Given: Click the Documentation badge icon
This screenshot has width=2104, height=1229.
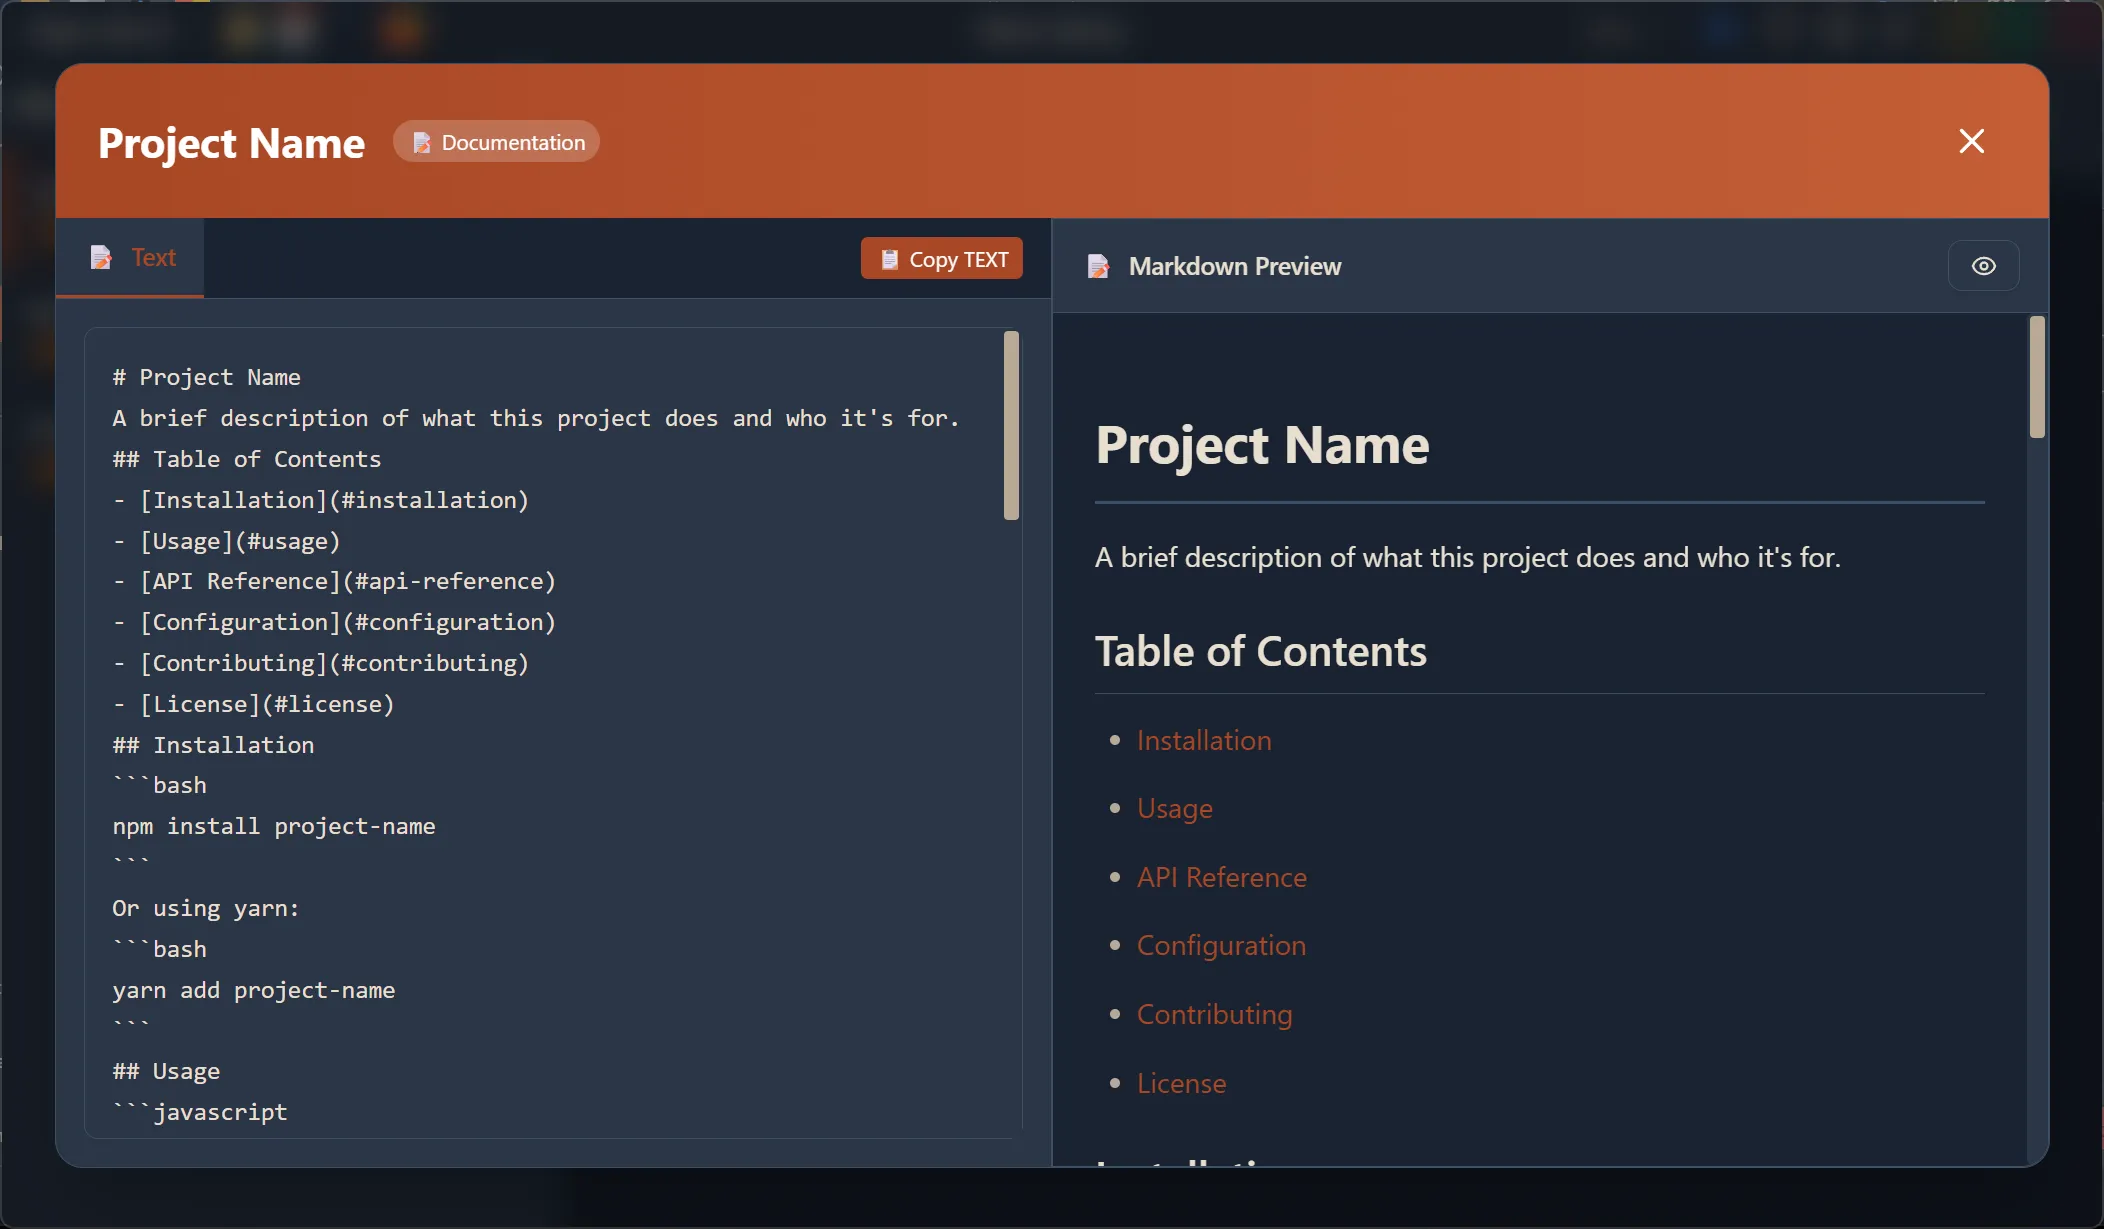Looking at the screenshot, I should tap(421, 143).
